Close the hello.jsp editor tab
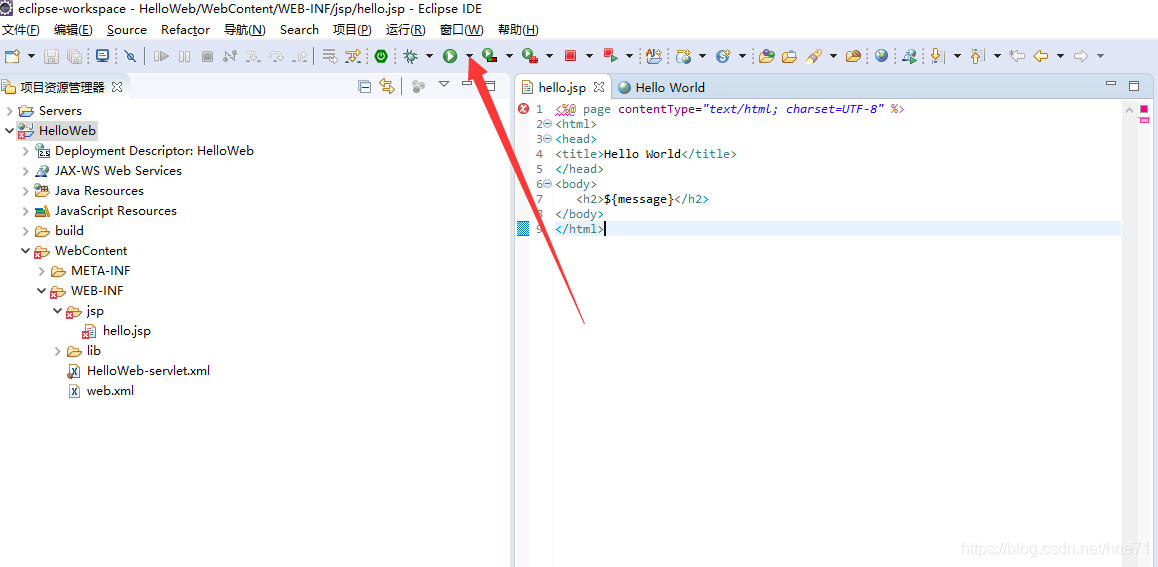Image resolution: width=1158 pixels, height=567 pixels. tap(599, 87)
